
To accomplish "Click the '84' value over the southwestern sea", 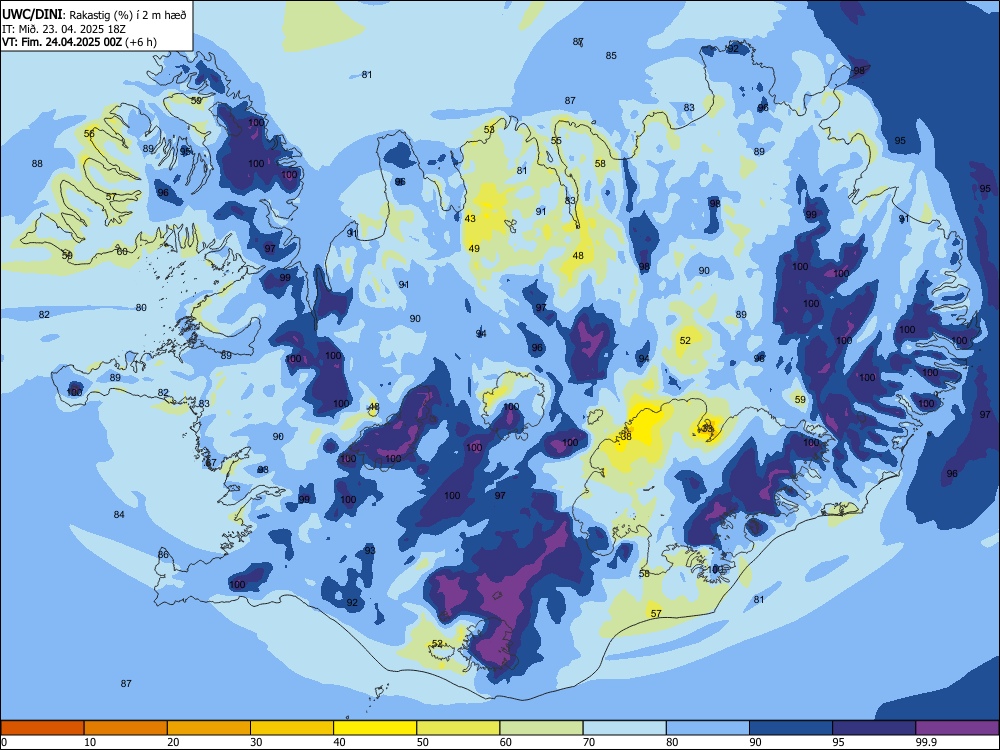I will click(x=119, y=514).
